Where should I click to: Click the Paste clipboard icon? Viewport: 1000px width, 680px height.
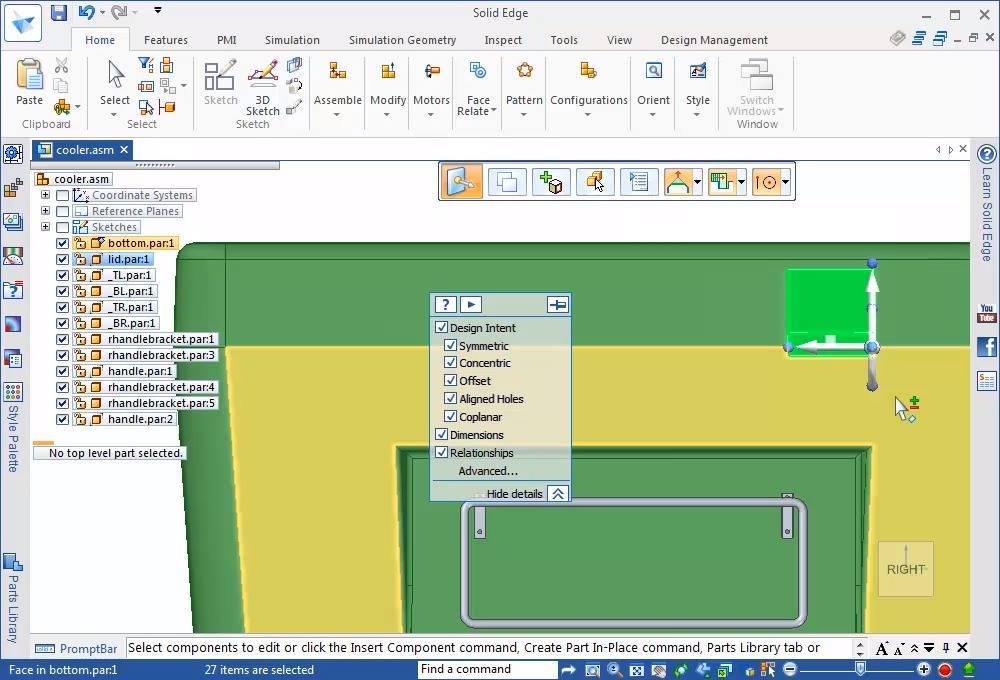(x=29, y=75)
